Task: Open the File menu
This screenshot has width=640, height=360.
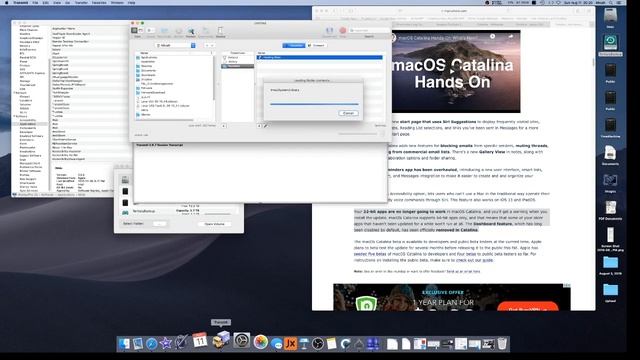Action: [36, 2]
